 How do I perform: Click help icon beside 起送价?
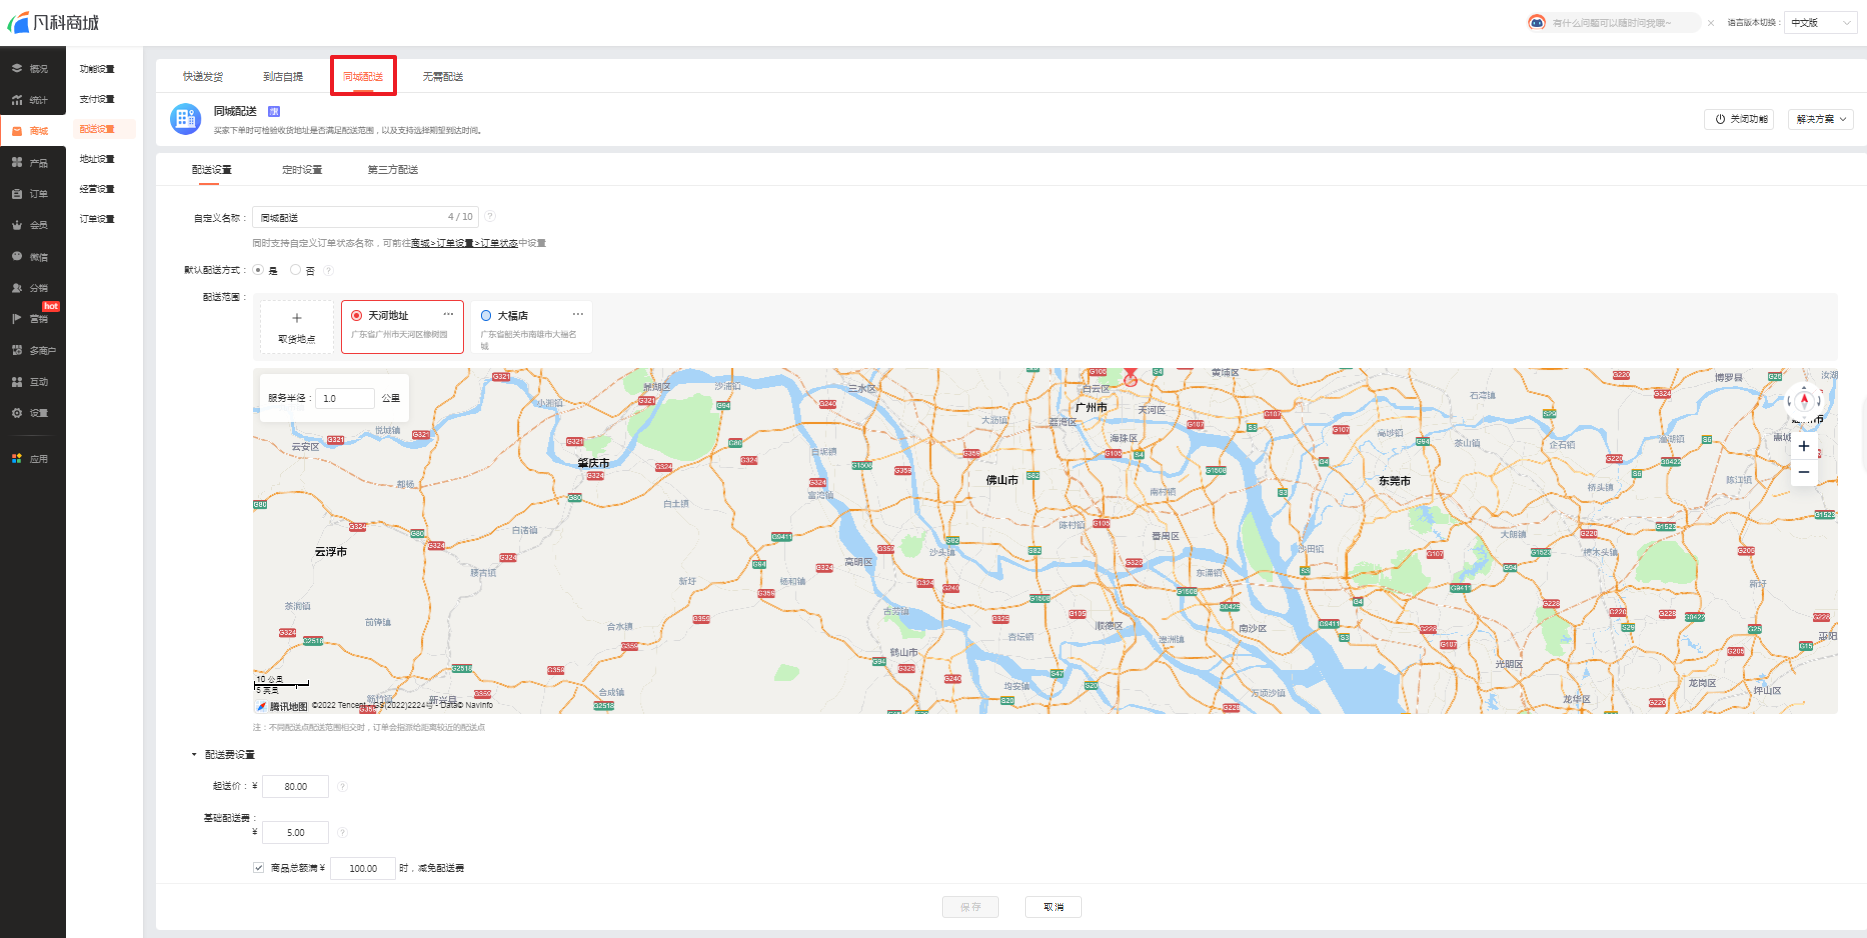coord(342,786)
